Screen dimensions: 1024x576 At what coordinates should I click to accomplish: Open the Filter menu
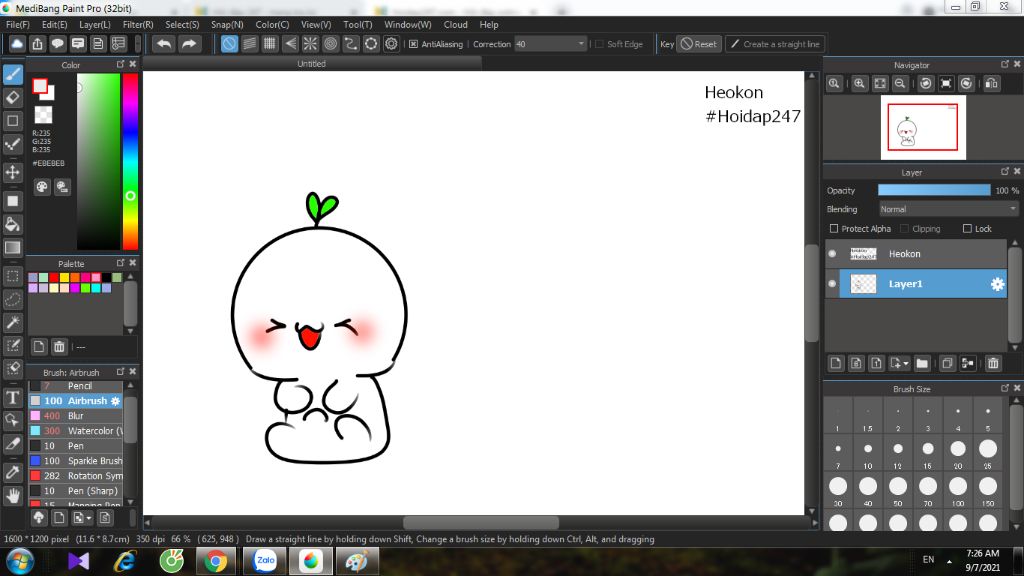(138, 25)
